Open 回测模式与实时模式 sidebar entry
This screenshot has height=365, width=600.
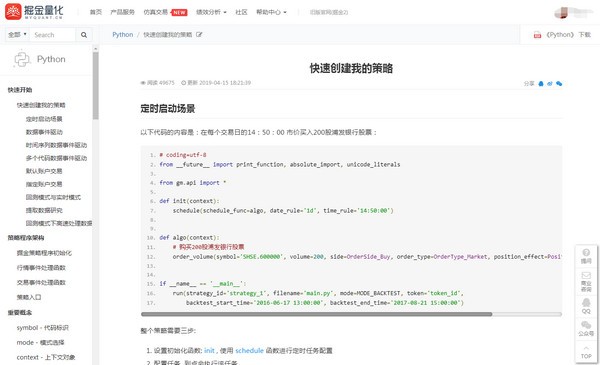tap(53, 197)
